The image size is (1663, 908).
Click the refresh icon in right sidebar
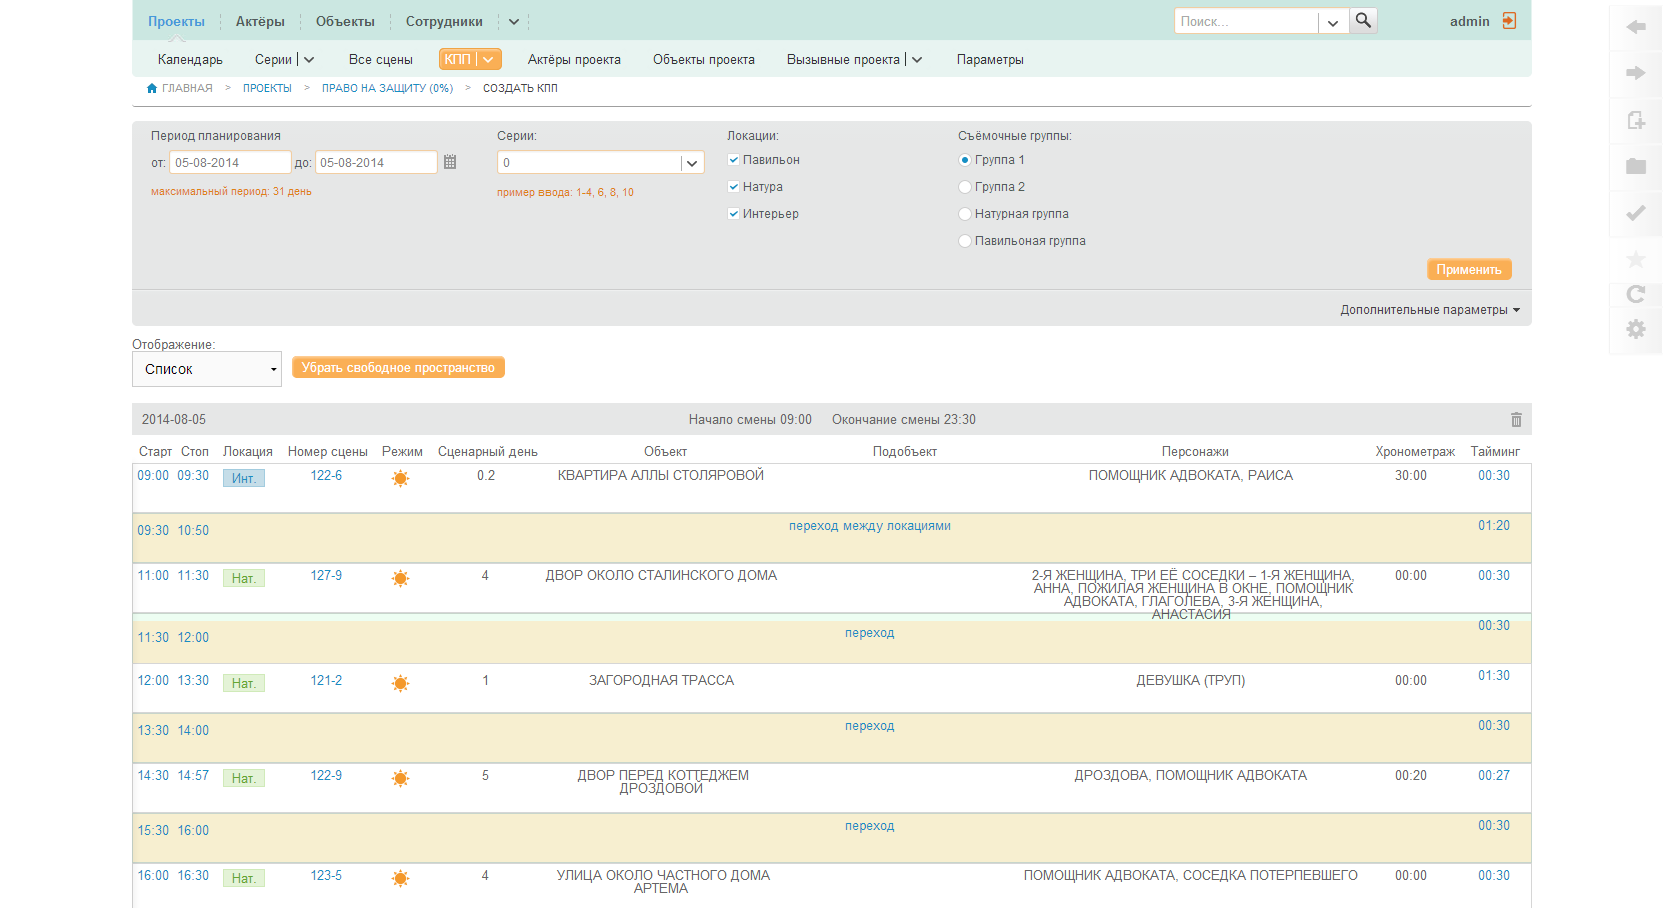1636,294
